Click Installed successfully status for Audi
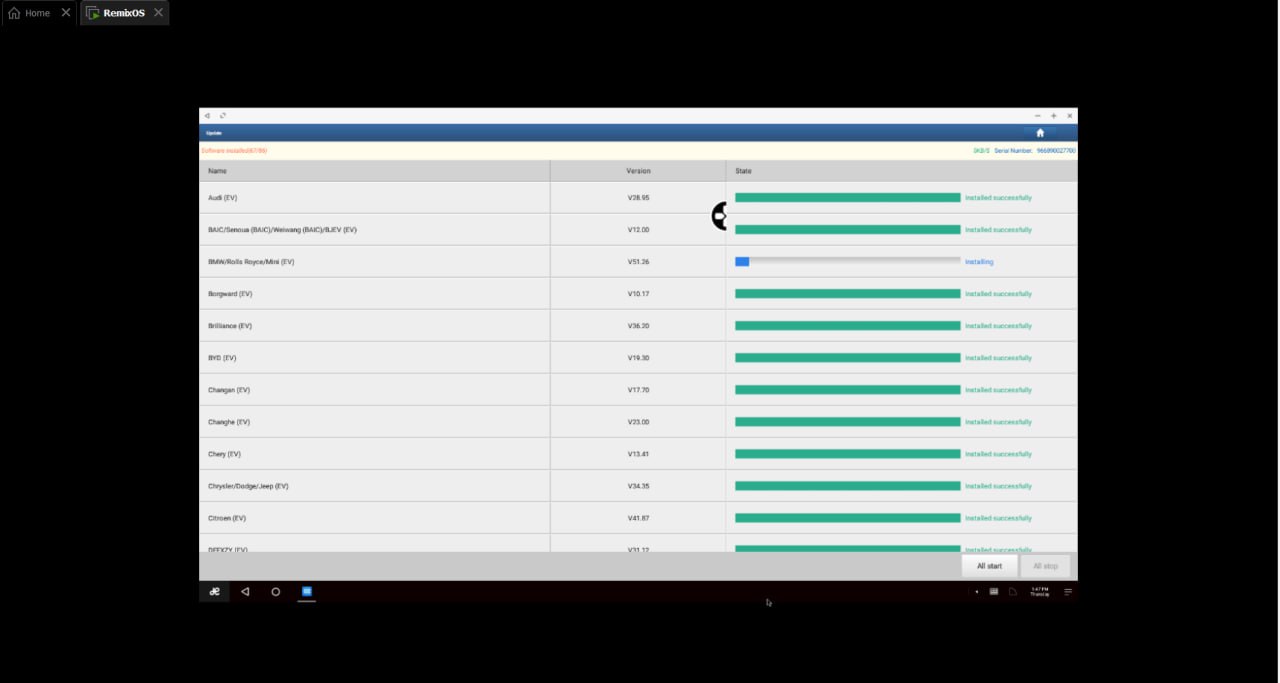 (998, 198)
